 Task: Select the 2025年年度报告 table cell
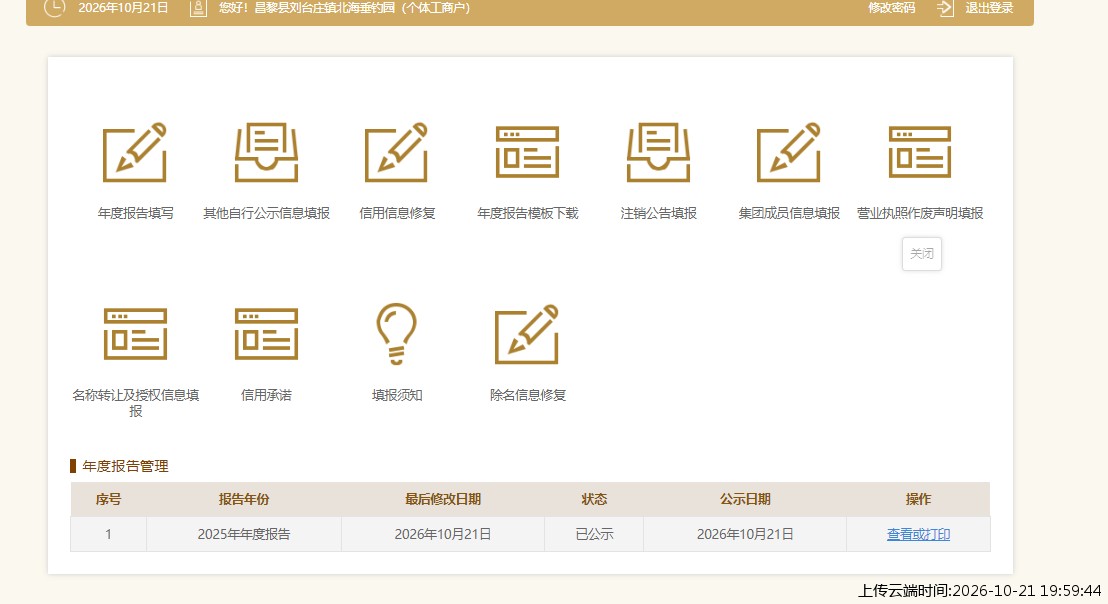244,534
